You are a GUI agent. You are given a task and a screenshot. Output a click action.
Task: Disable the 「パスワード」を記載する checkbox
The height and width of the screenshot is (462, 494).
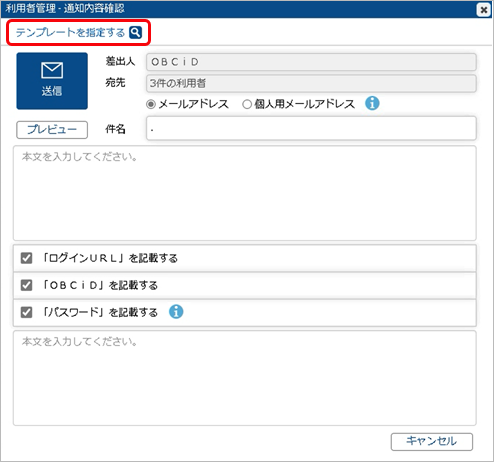click(x=26, y=312)
